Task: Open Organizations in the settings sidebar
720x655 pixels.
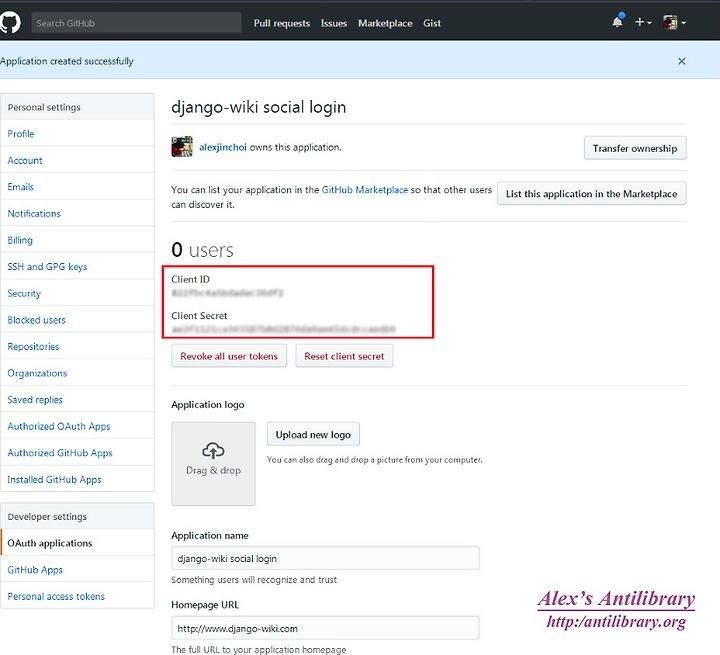Action: pos(77,373)
